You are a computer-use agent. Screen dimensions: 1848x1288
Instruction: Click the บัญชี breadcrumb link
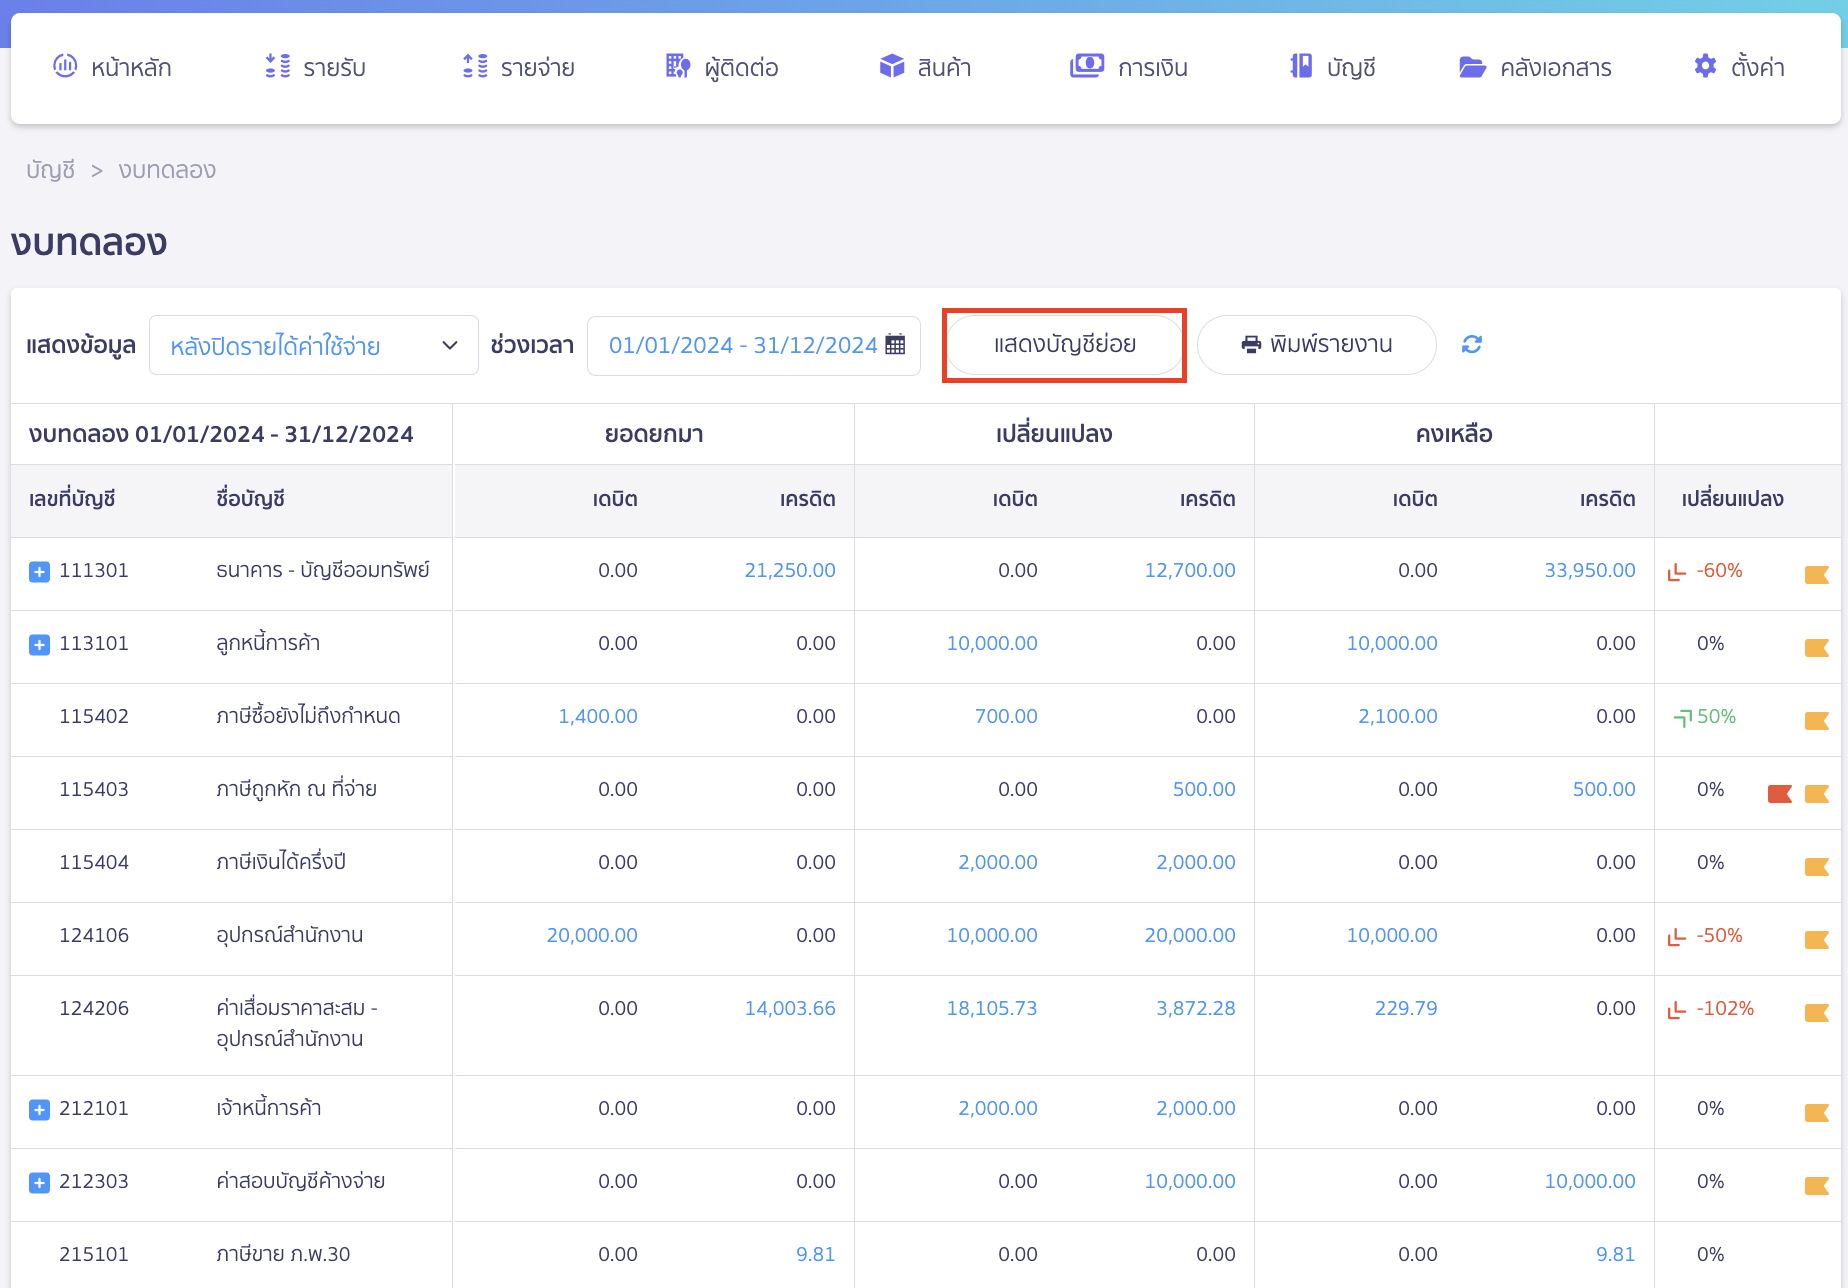click(x=50, y=170)
